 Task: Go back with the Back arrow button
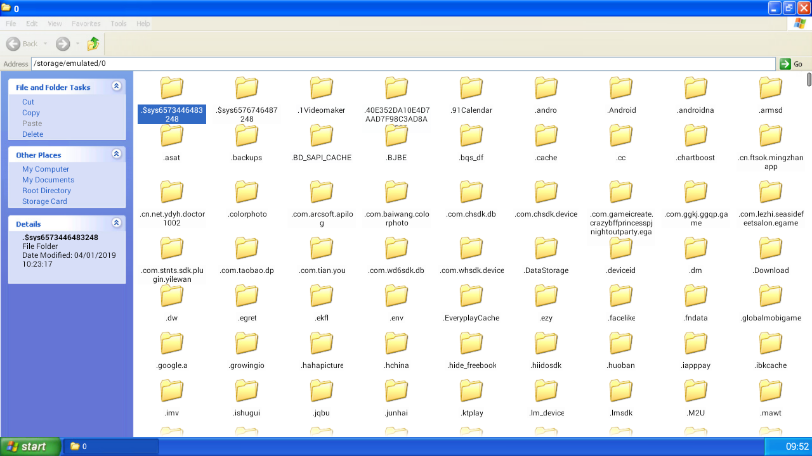[x=14, y=44]
